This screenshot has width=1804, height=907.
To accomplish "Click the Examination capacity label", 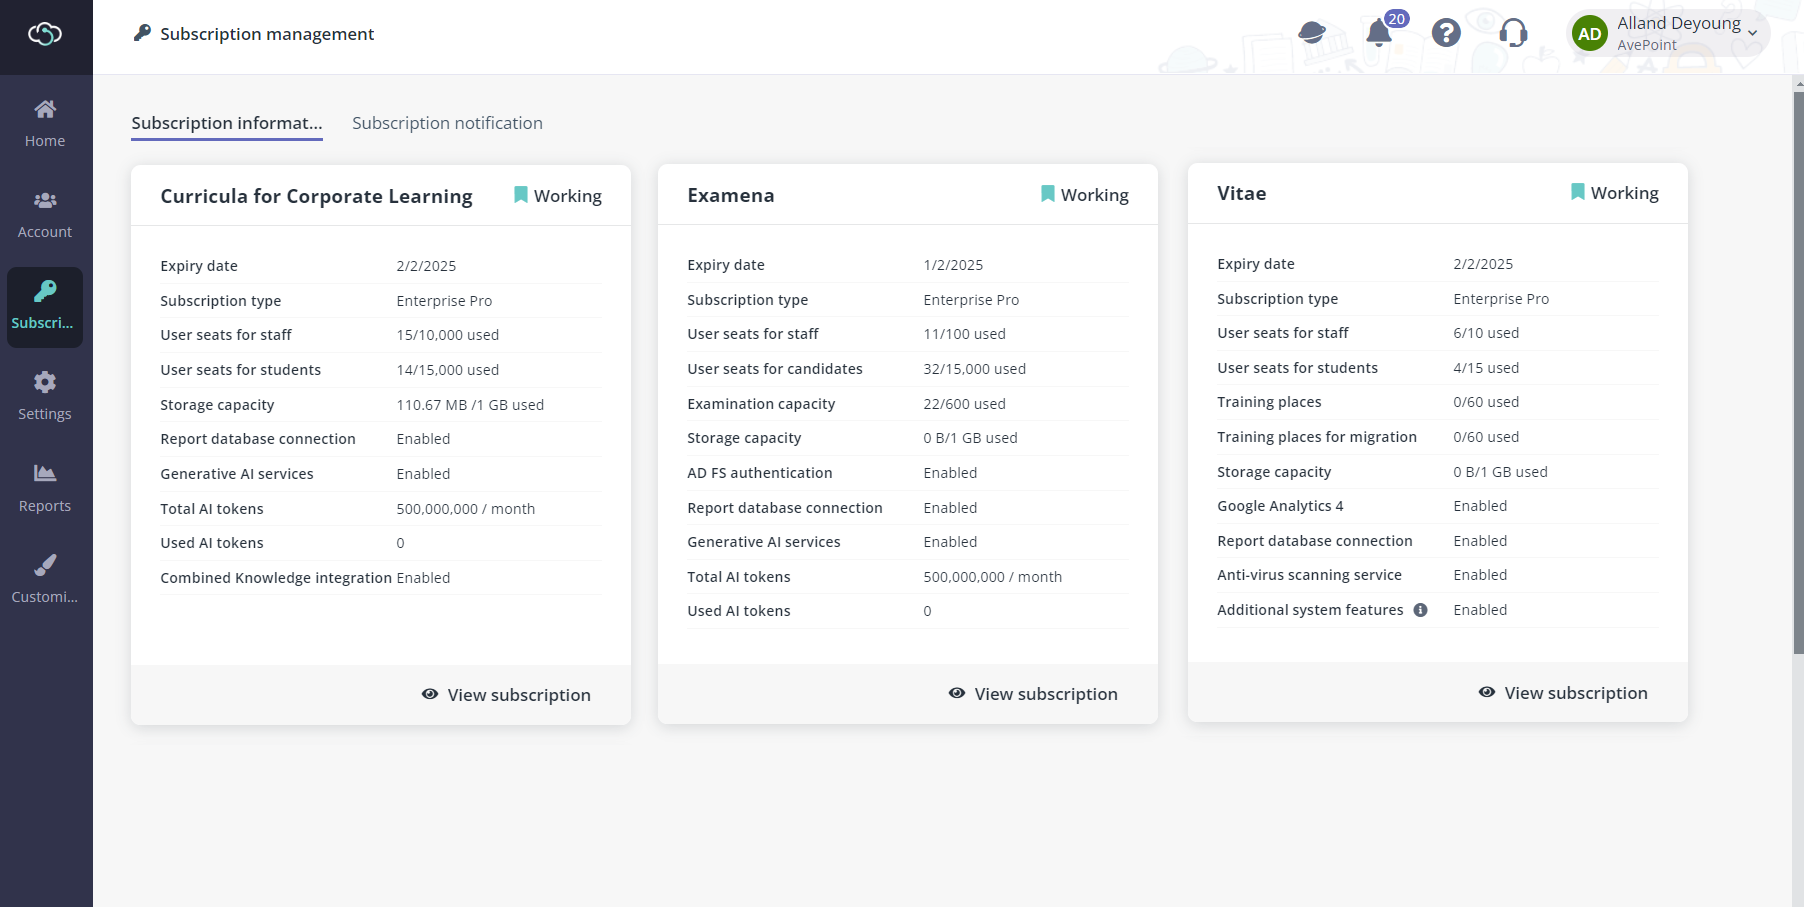I will pyautogui.click(x=761, y=404).
